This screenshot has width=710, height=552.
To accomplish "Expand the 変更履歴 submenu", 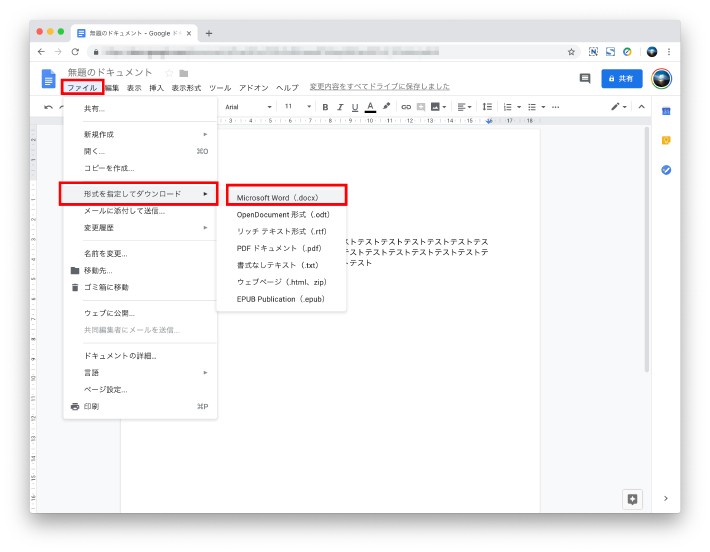I will pos(140,227).
